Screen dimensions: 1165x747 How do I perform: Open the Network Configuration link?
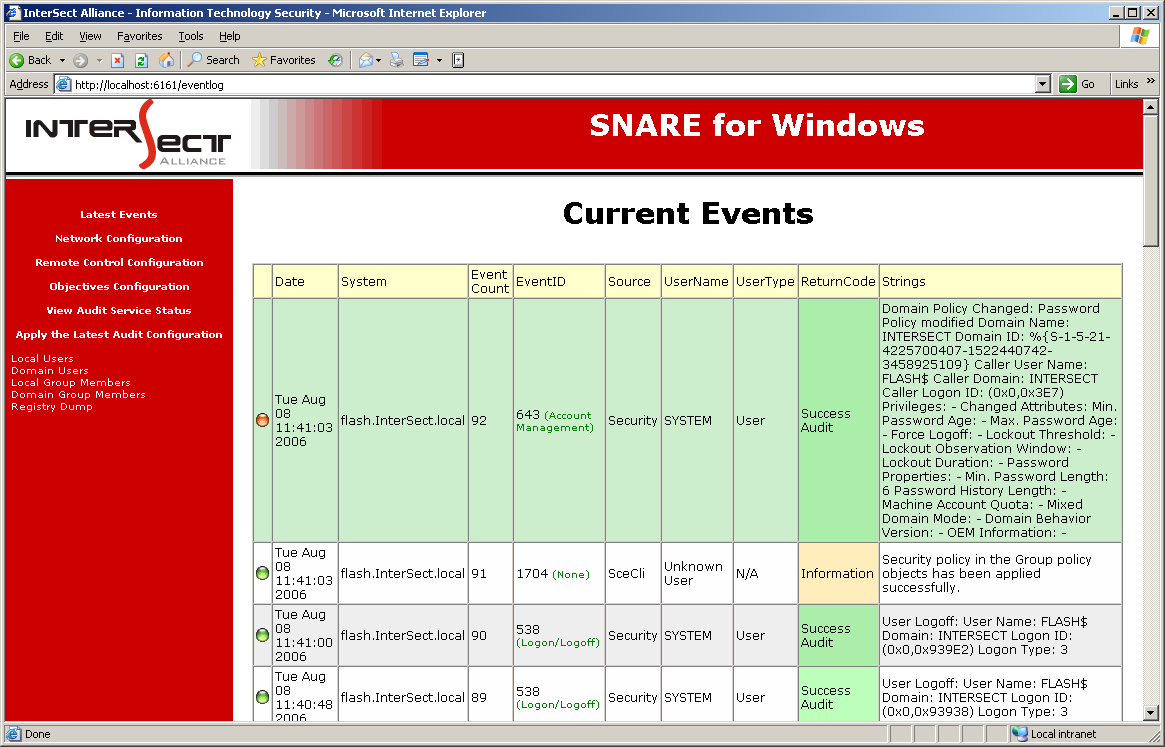click(119, 239)
